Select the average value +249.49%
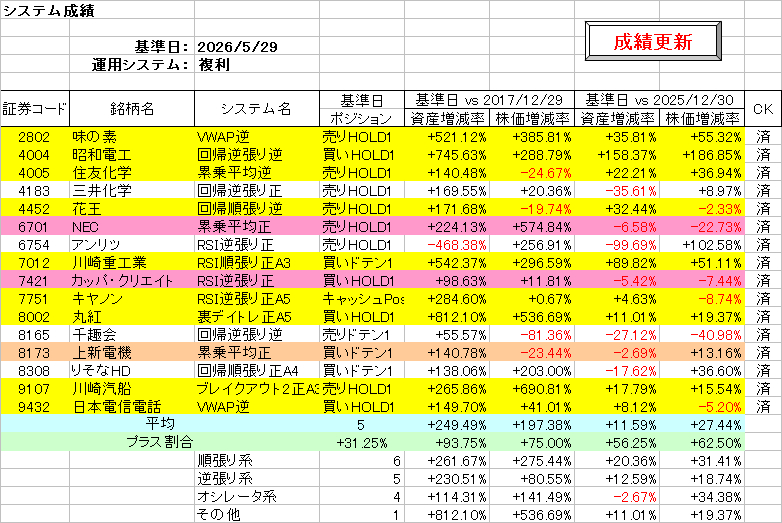 pyautogui.click(x=447, y=425)
